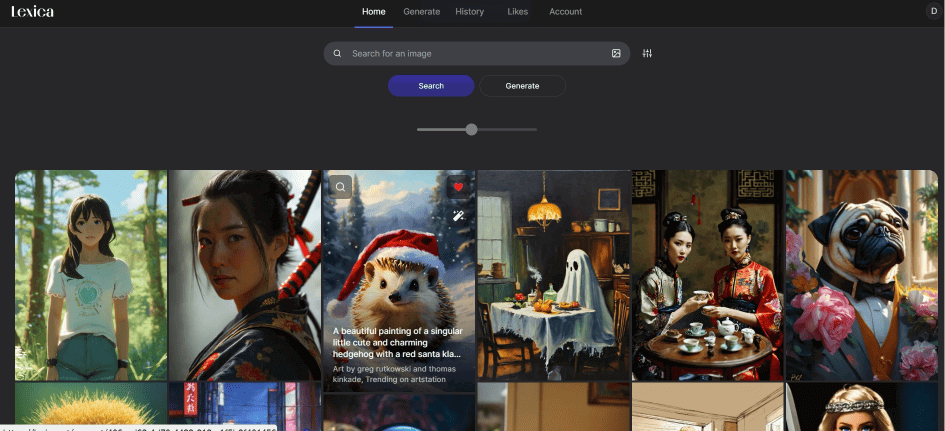
Task: Click the search-by-image upload icon
Action: pos(616,54)
